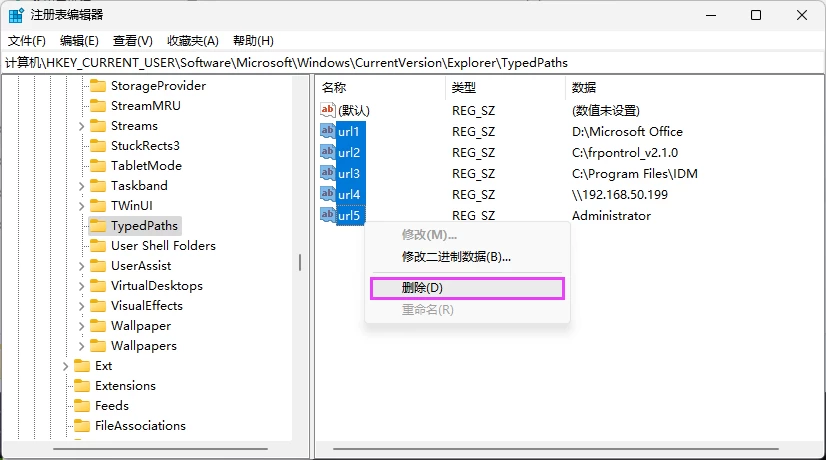826x460 pixels.
Task: Expand the Ext key
Action: click(65, 366)
